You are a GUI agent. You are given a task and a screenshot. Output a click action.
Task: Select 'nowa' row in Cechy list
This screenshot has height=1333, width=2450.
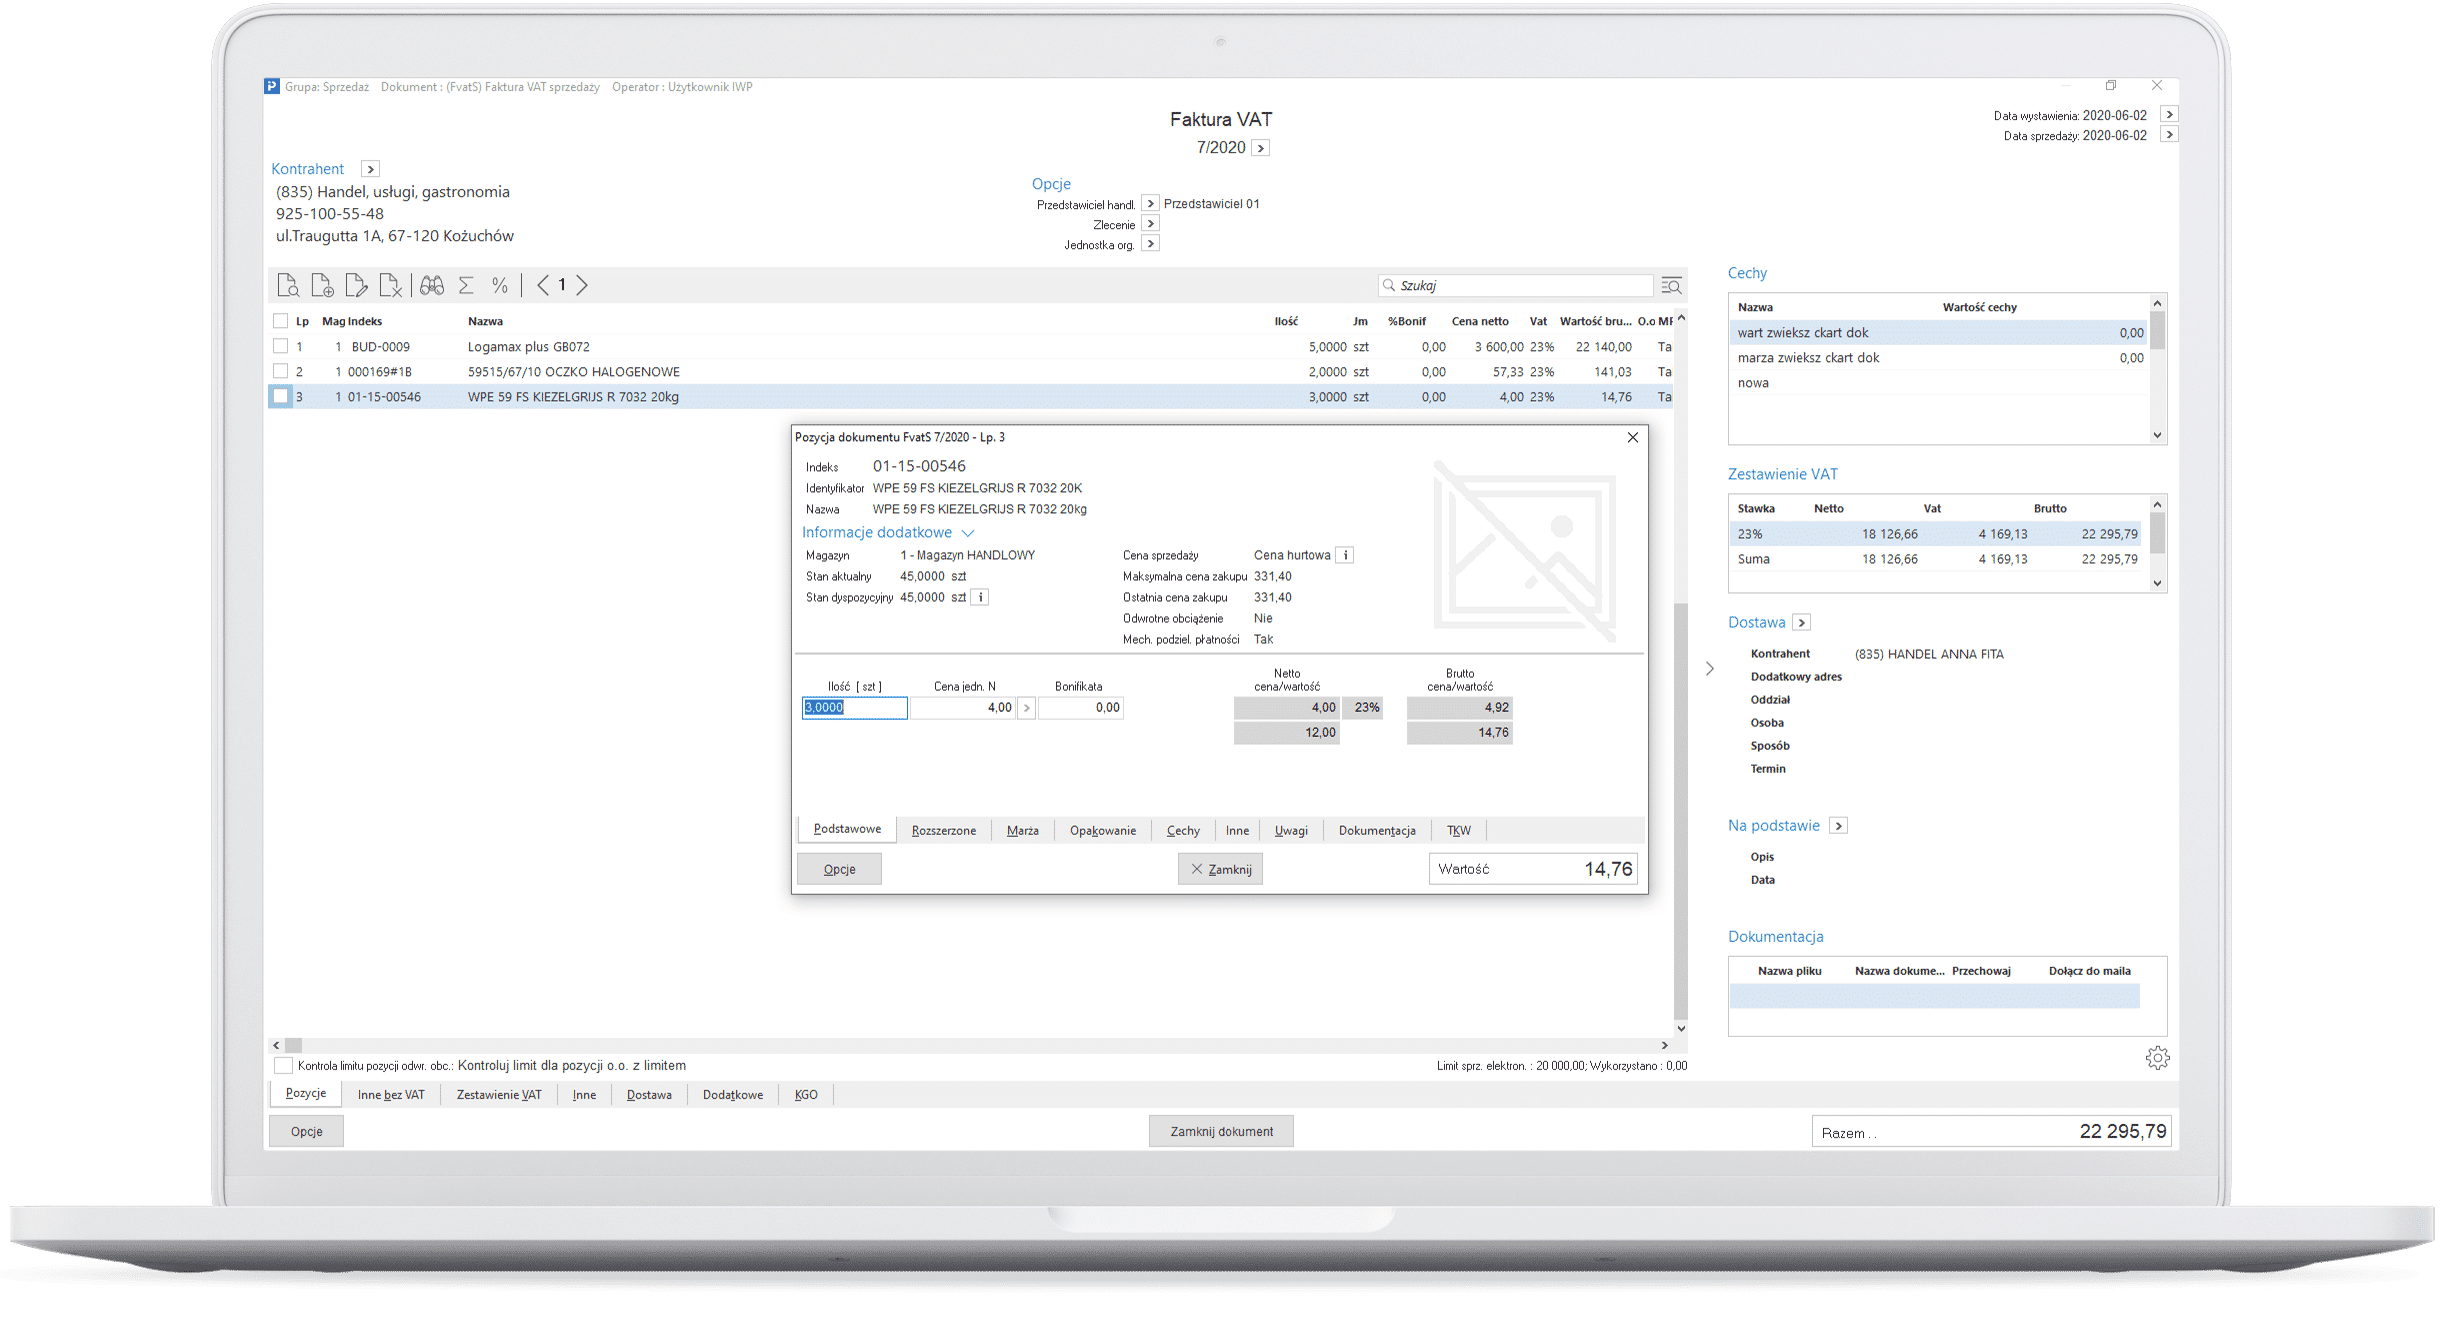point(1939,383)
